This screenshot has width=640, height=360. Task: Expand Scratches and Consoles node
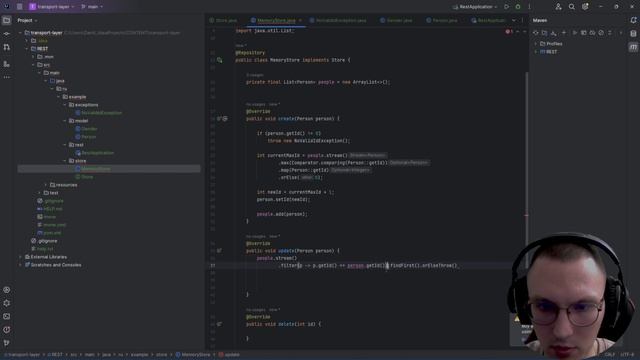pos(20,265)
